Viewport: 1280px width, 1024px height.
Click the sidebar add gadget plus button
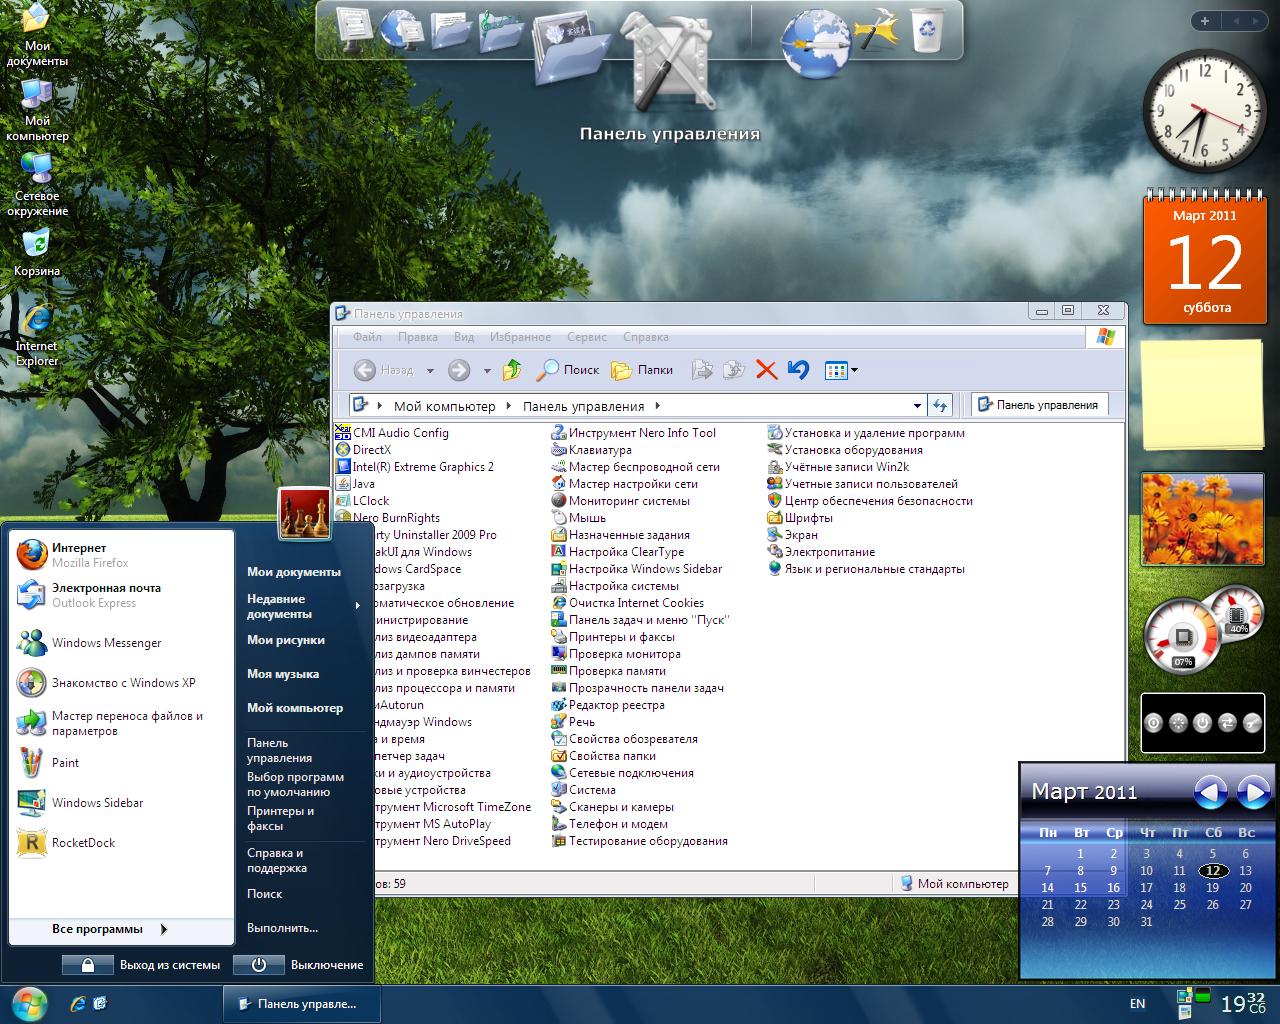pyautogui.click(x=1205, y=20)
